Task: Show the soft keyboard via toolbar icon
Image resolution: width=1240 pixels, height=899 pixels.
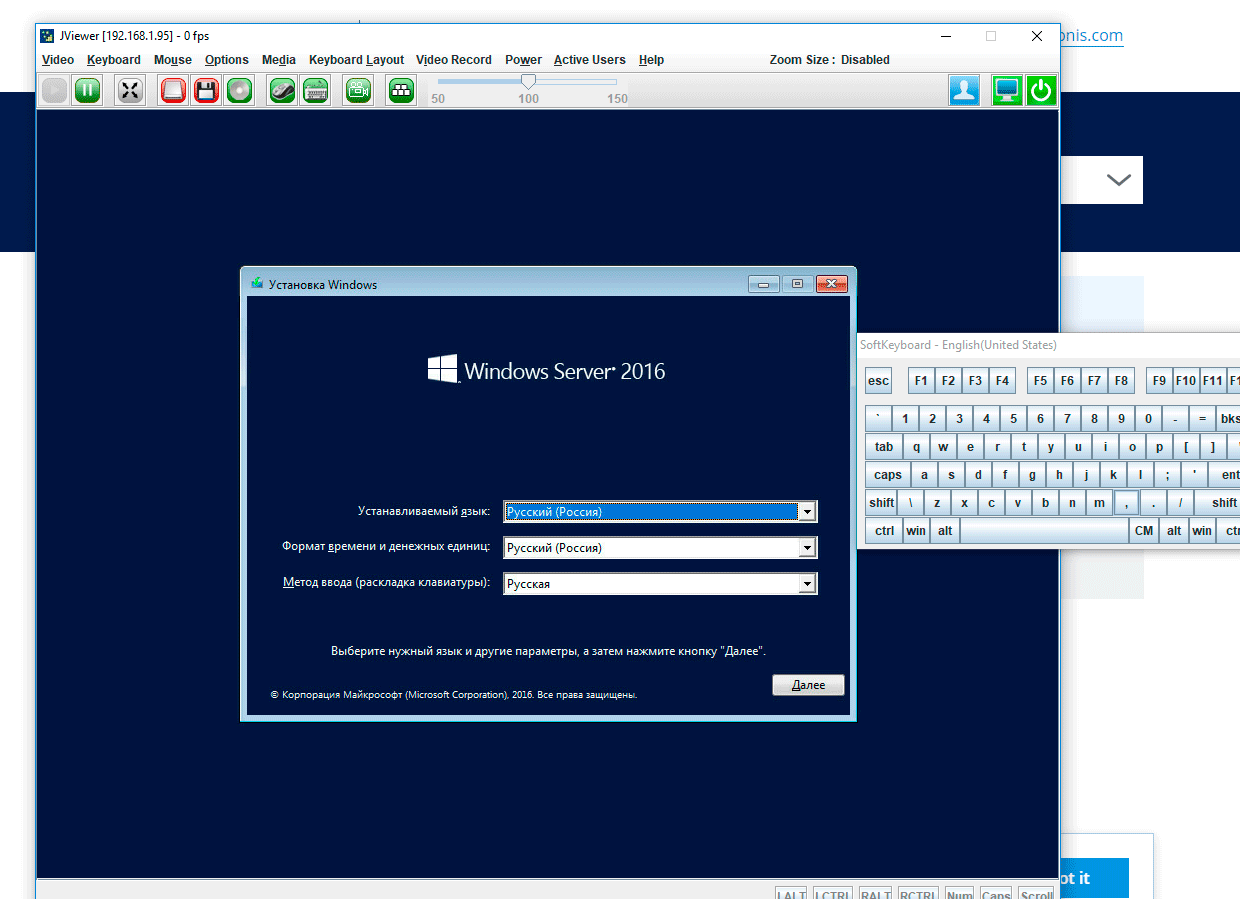Action: (315, 90)
